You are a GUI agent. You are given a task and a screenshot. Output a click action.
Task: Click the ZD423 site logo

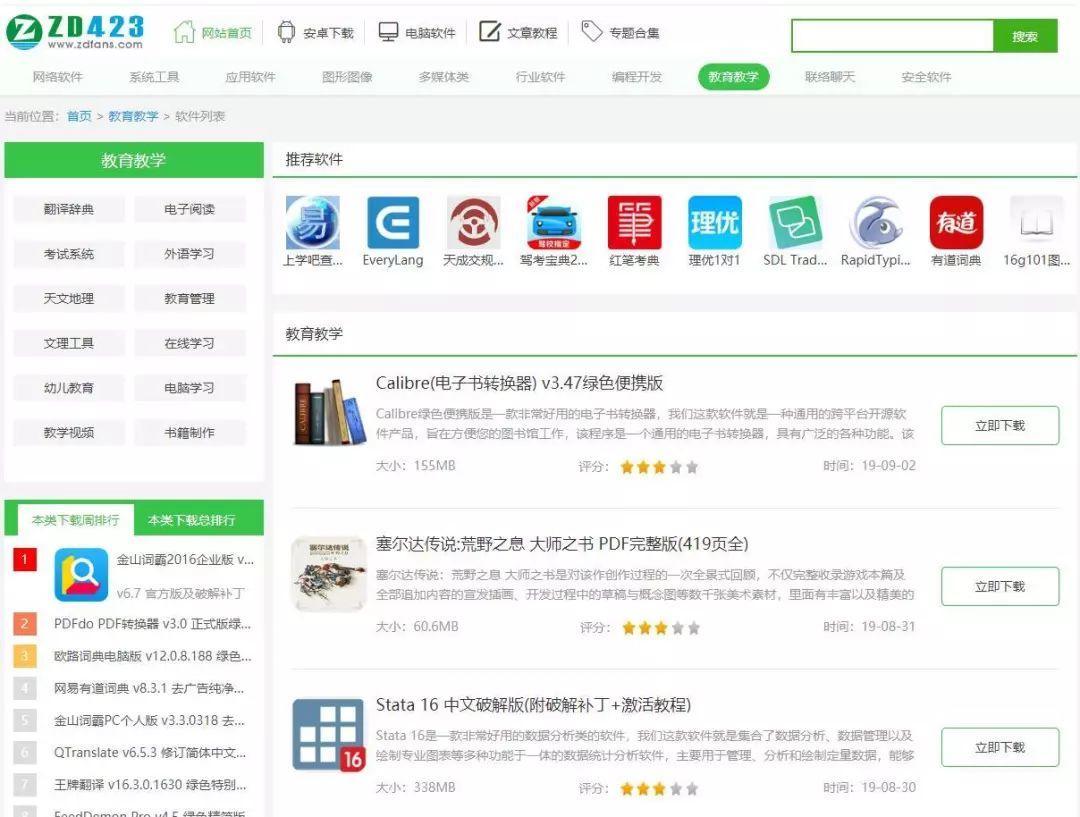pos(76,32)
